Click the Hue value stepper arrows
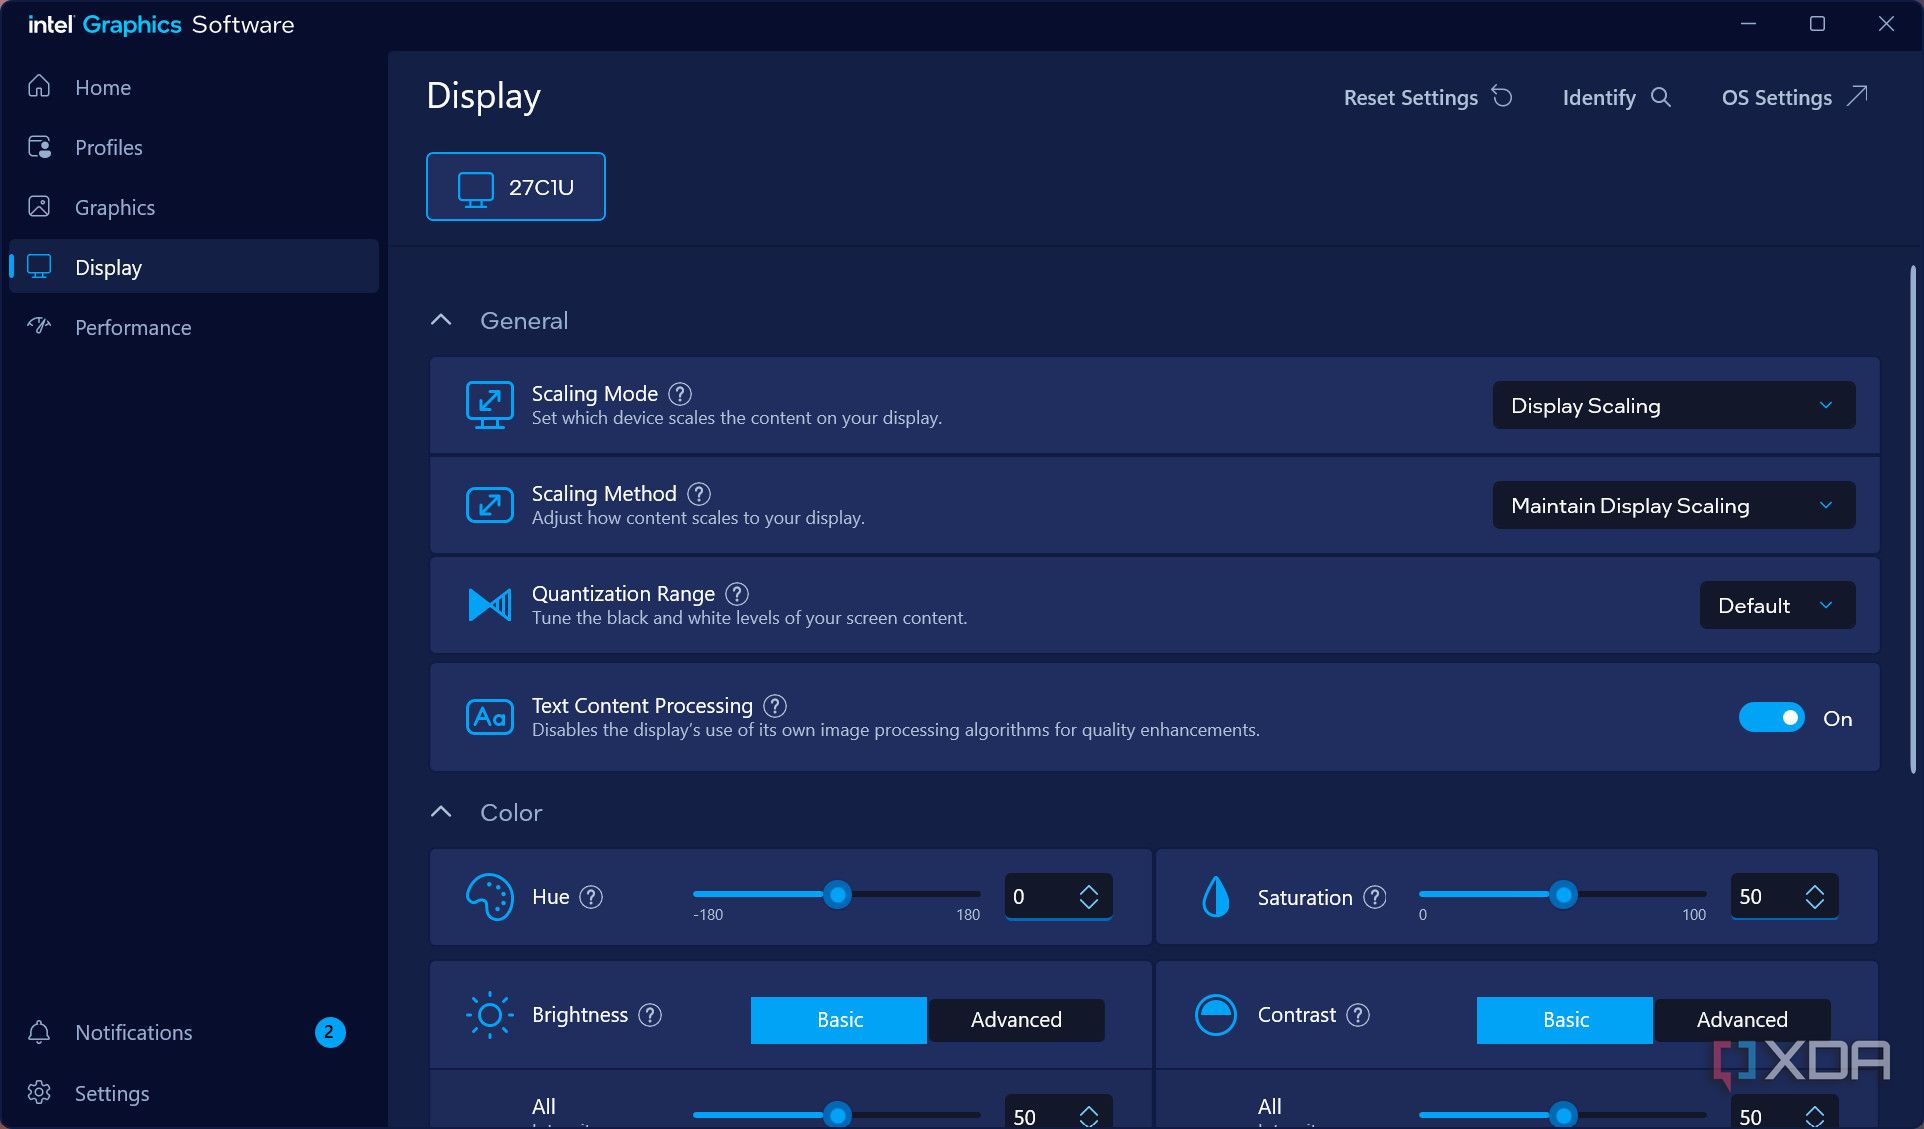The width and height of the screenshot is (1924, 1129). pos(1089,896)
